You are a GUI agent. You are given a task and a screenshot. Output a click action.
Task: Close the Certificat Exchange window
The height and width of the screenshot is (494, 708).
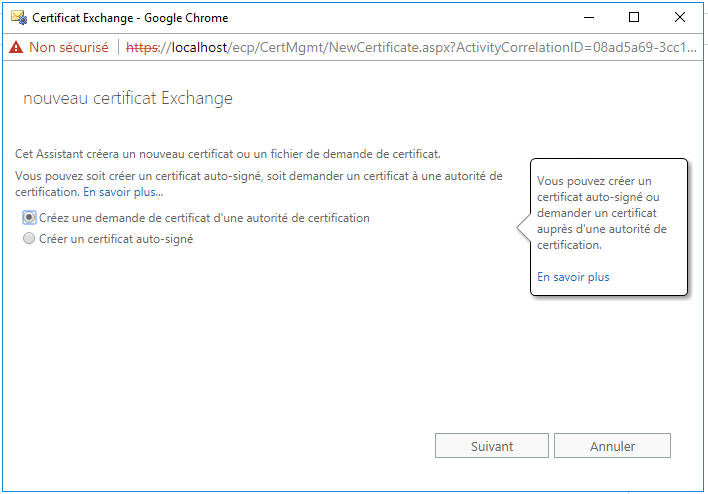[x=680, y=18]
